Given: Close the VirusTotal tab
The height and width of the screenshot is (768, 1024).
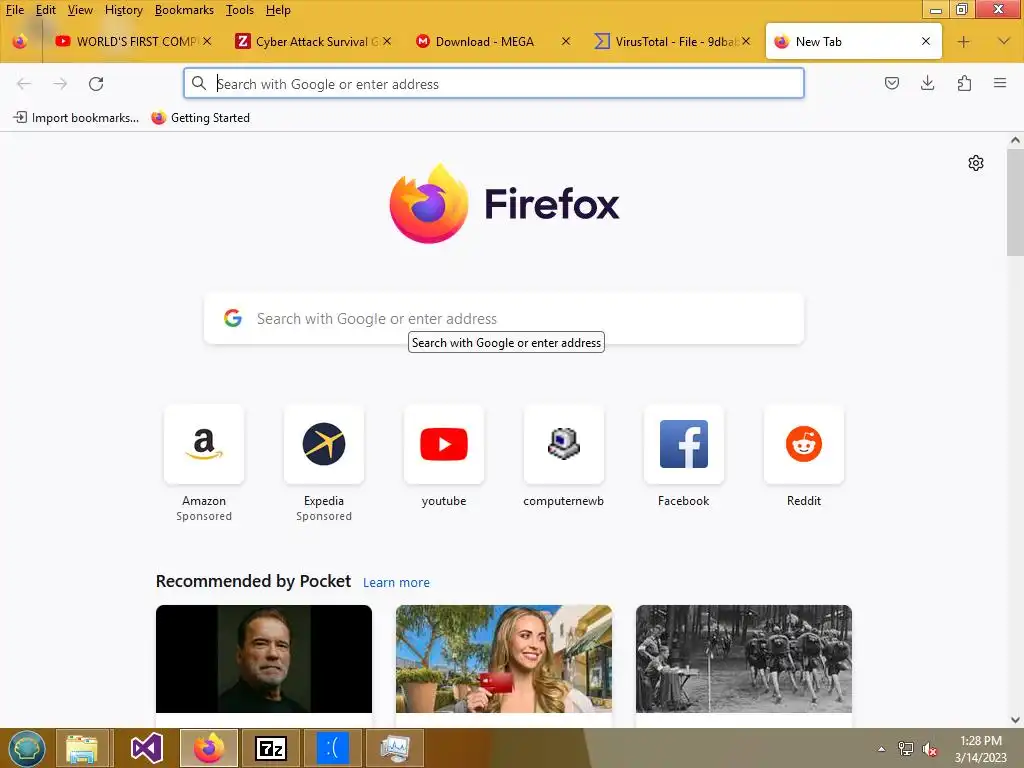Looking at the screenshot, I should pos(746,41).
